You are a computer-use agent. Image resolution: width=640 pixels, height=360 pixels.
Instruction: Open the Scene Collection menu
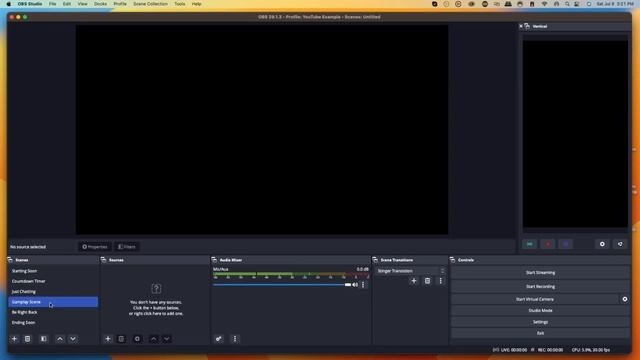[150, 4]
